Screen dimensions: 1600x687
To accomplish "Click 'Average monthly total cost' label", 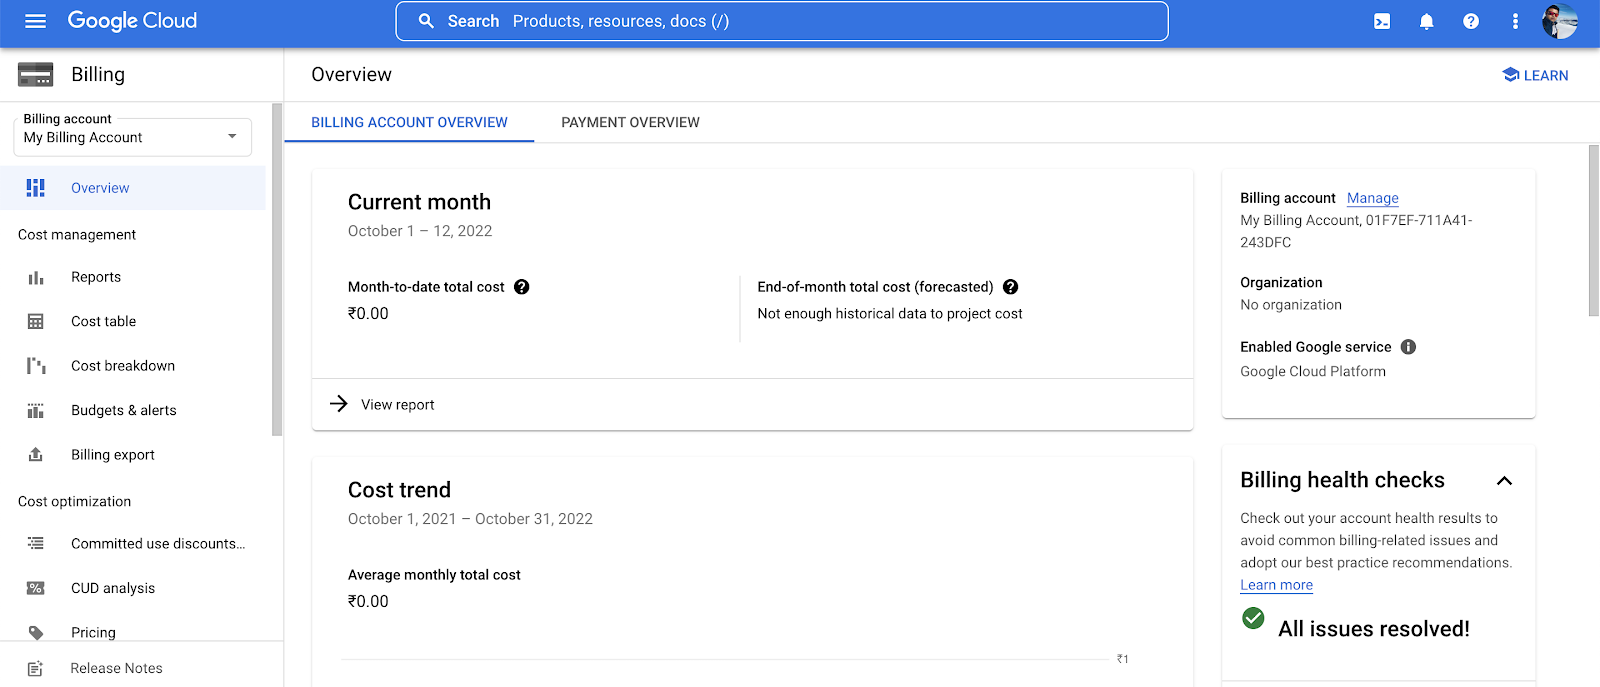I will (x=434, y=575).
